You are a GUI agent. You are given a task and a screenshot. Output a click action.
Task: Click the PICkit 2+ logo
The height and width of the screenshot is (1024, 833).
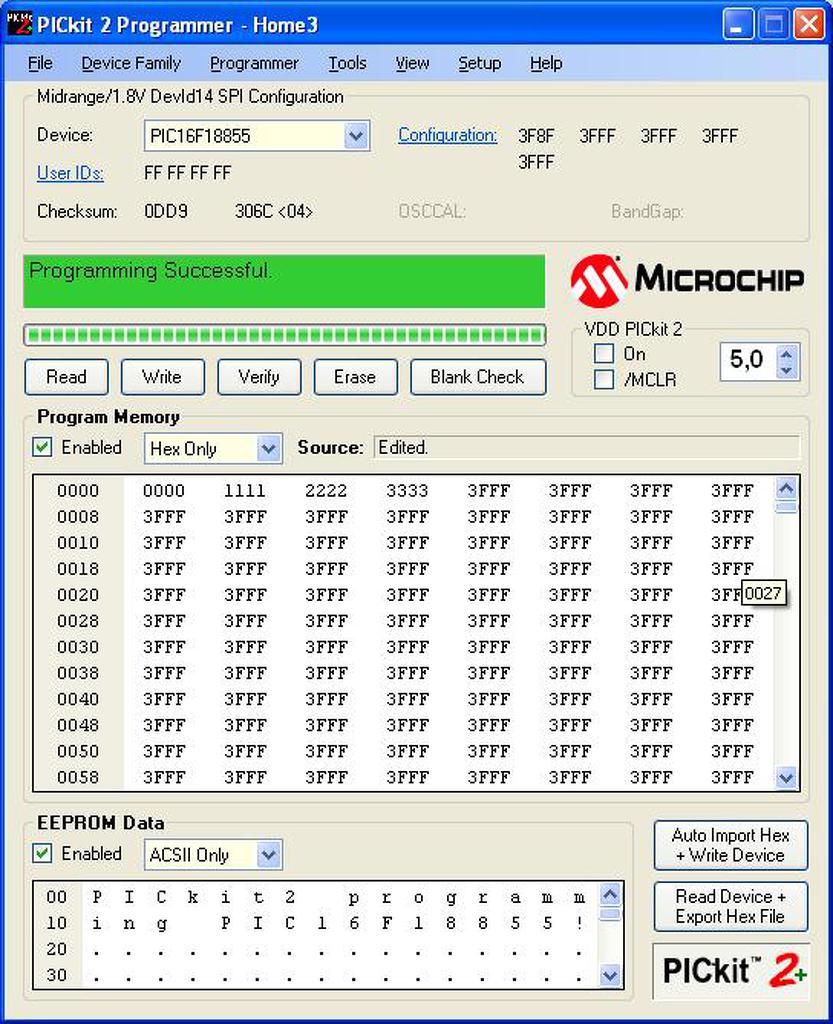(731, 970)
